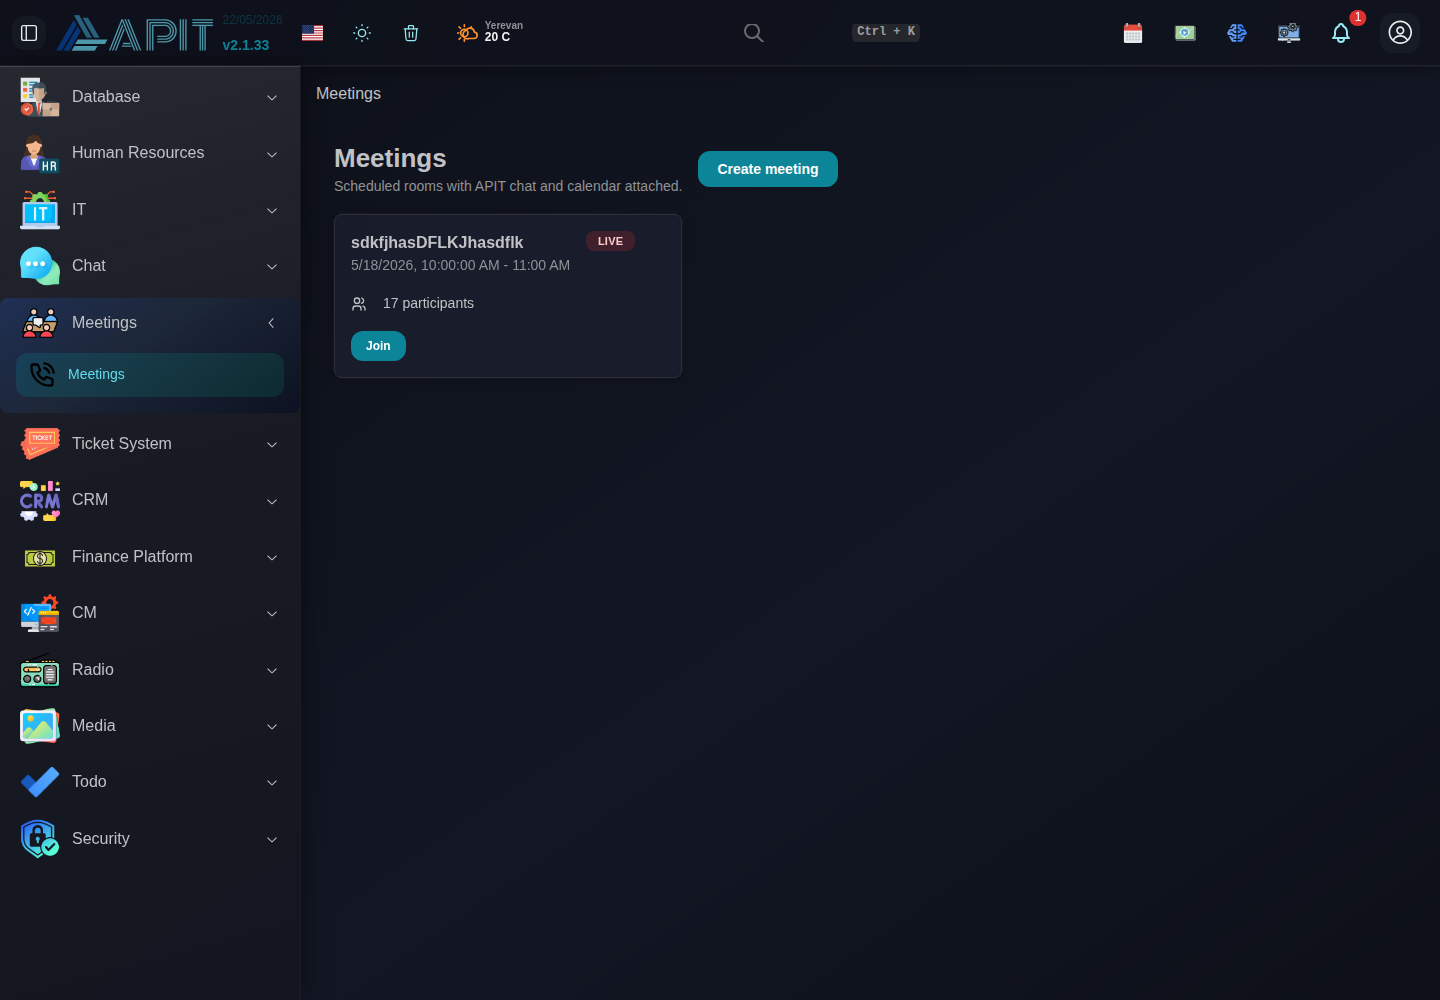Select the Meetings submenu item
This screenshot has width=1440, height=1000.
(x=150, y=375)
